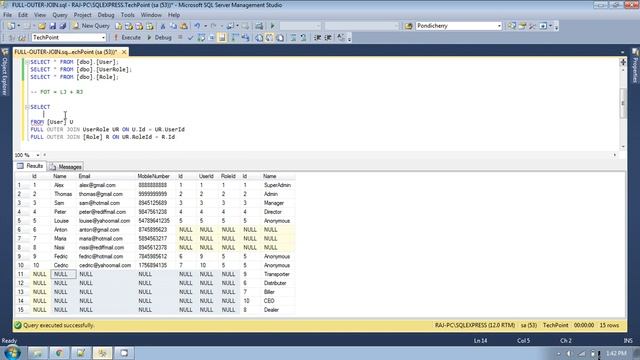This screenshot has height=360, width=640.
Task: Click Specify Values for Template Parameters icon
Action: (x=341, y=38)
